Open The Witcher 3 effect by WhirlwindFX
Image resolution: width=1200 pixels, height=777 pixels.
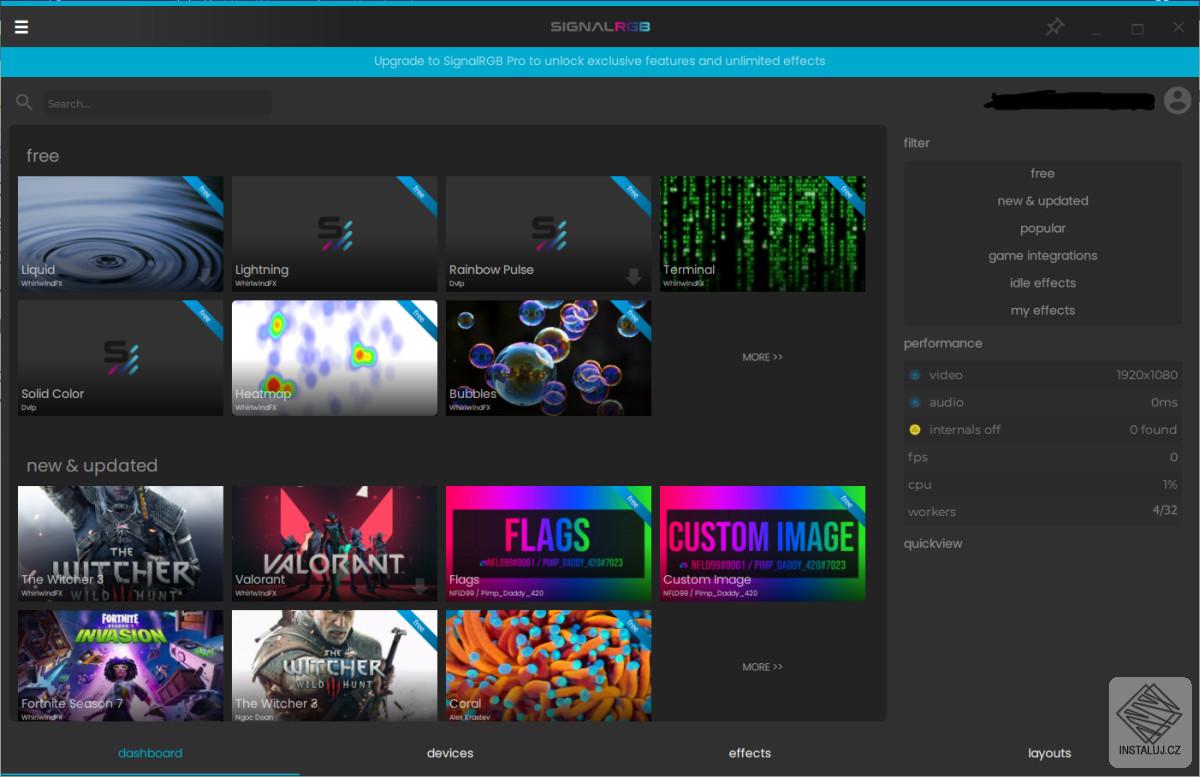121,544
